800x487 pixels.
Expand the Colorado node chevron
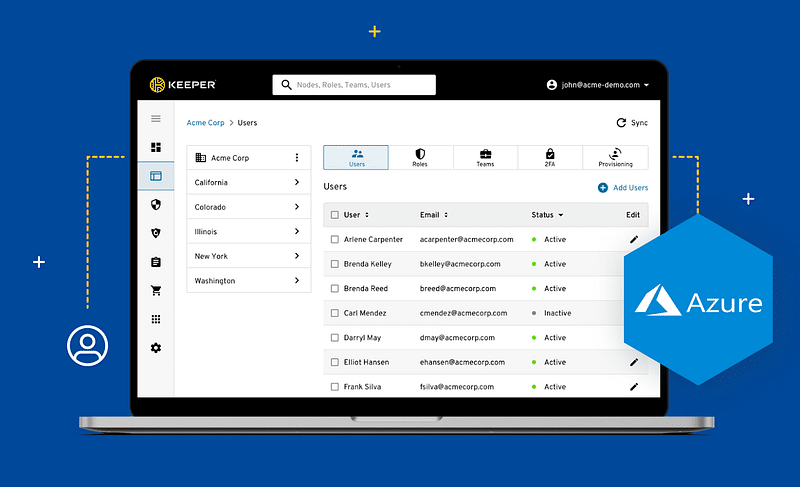point(297,207)
